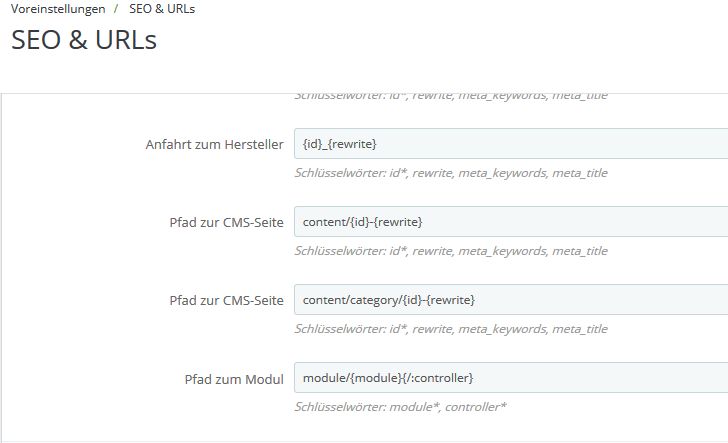Click the content/{id}-{rewrite} input field
The height and width of the screenshot is (443, 728).
pyautogui.click(x=510, y=222)
